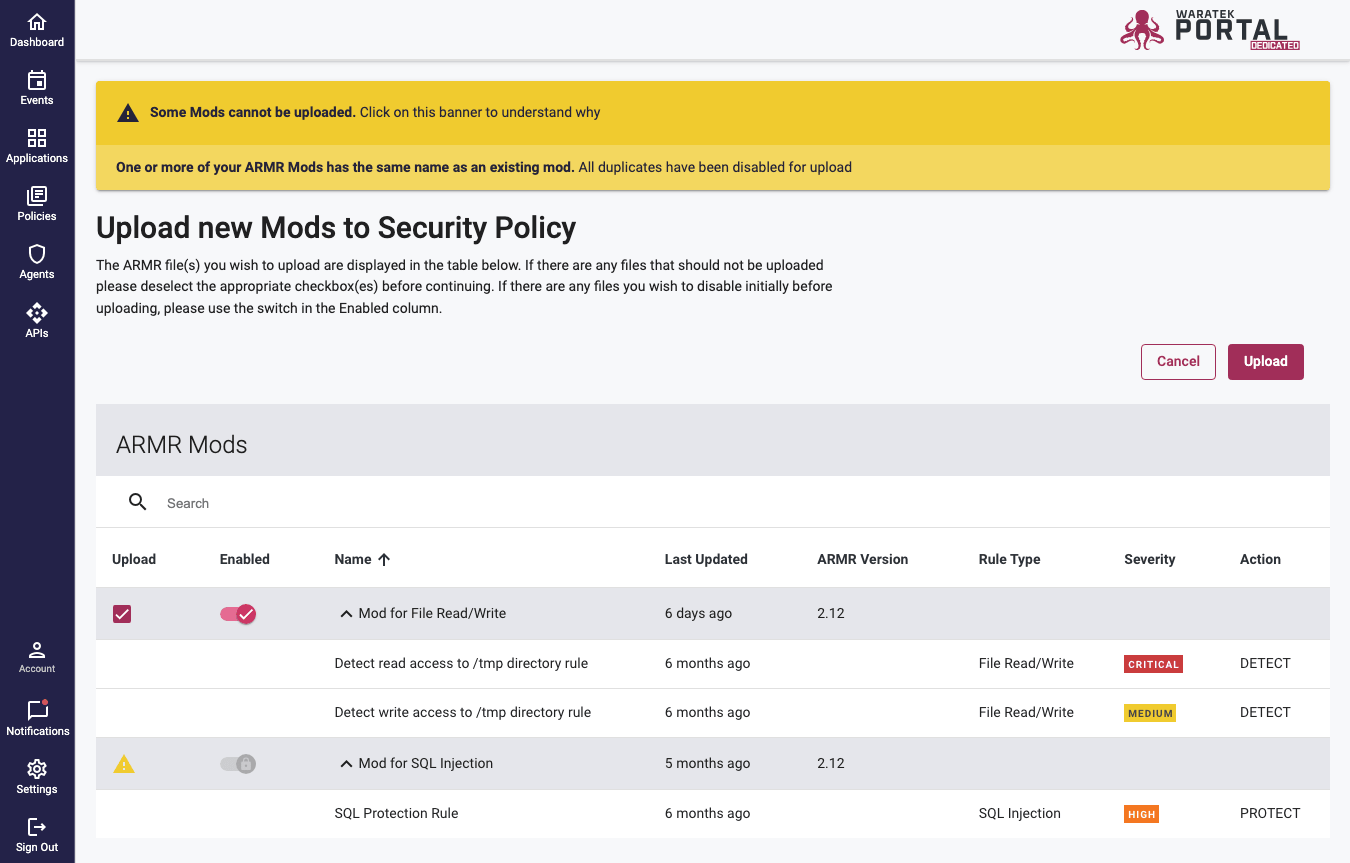
Task: Click the PROTECT action cell
Action: click(x=1270, y=813)
